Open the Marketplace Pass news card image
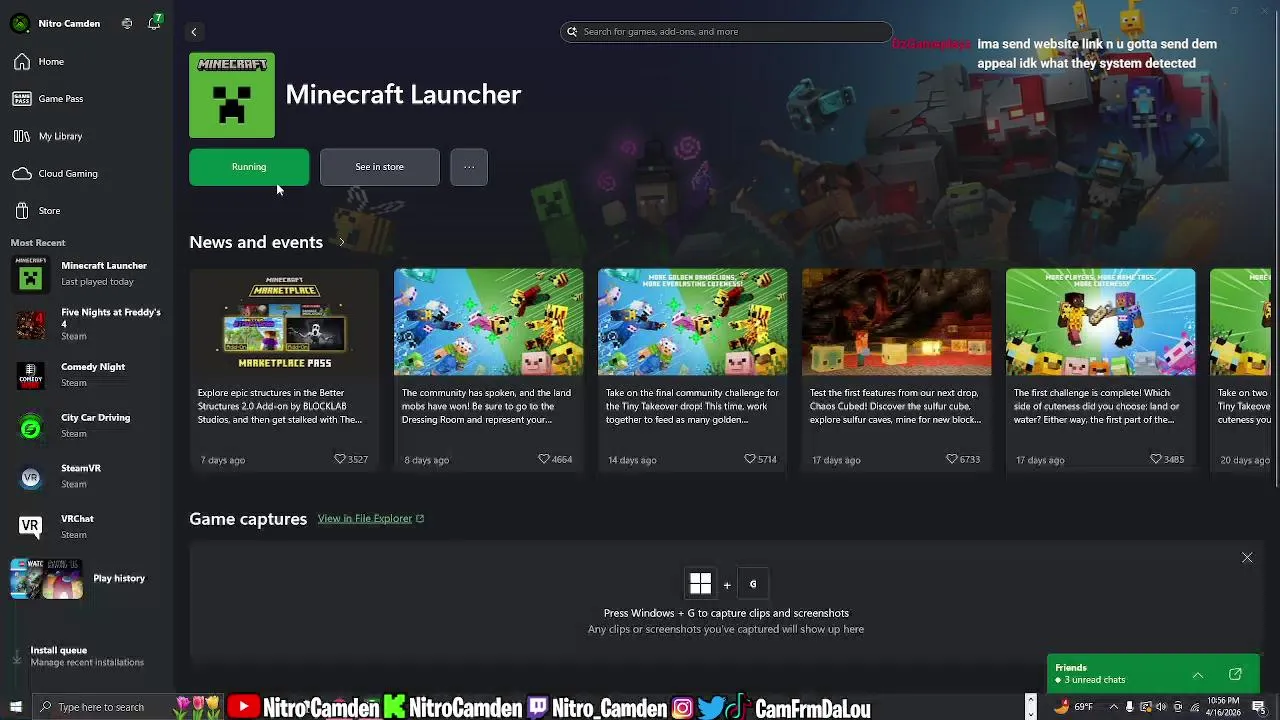 point(284,322)
